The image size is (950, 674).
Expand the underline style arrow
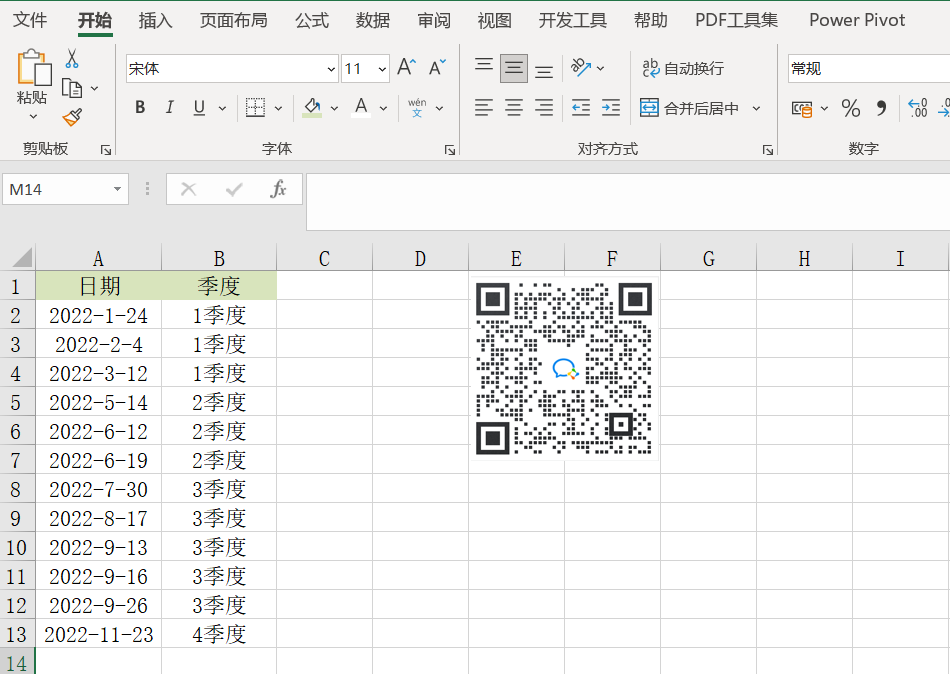pos(222,108)
